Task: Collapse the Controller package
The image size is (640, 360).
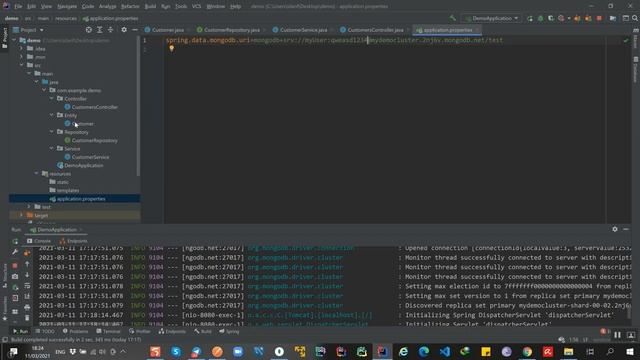Action: pyautogui.click(x=52, y=99)
